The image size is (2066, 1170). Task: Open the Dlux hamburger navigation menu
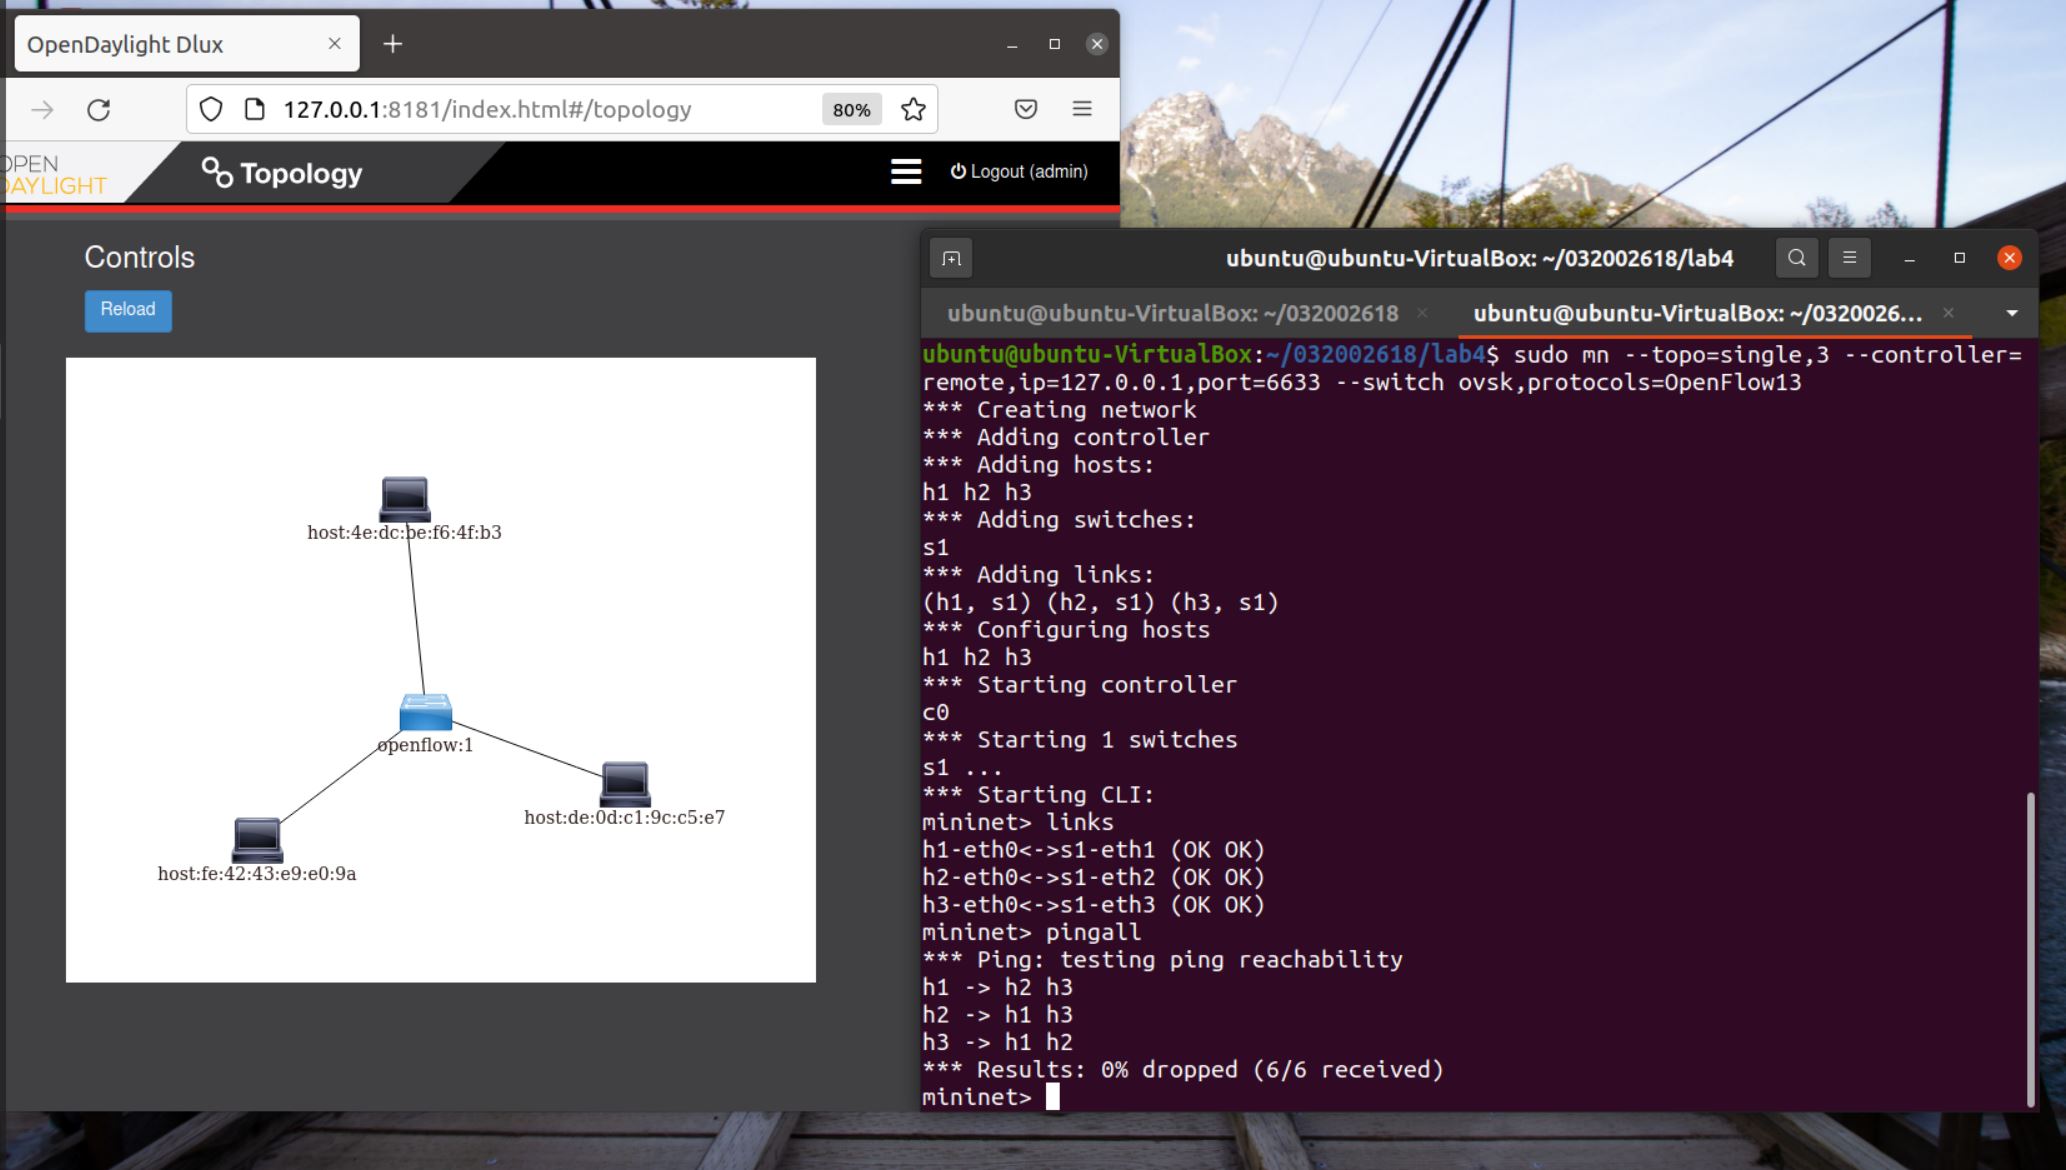(x=906, y=172)
